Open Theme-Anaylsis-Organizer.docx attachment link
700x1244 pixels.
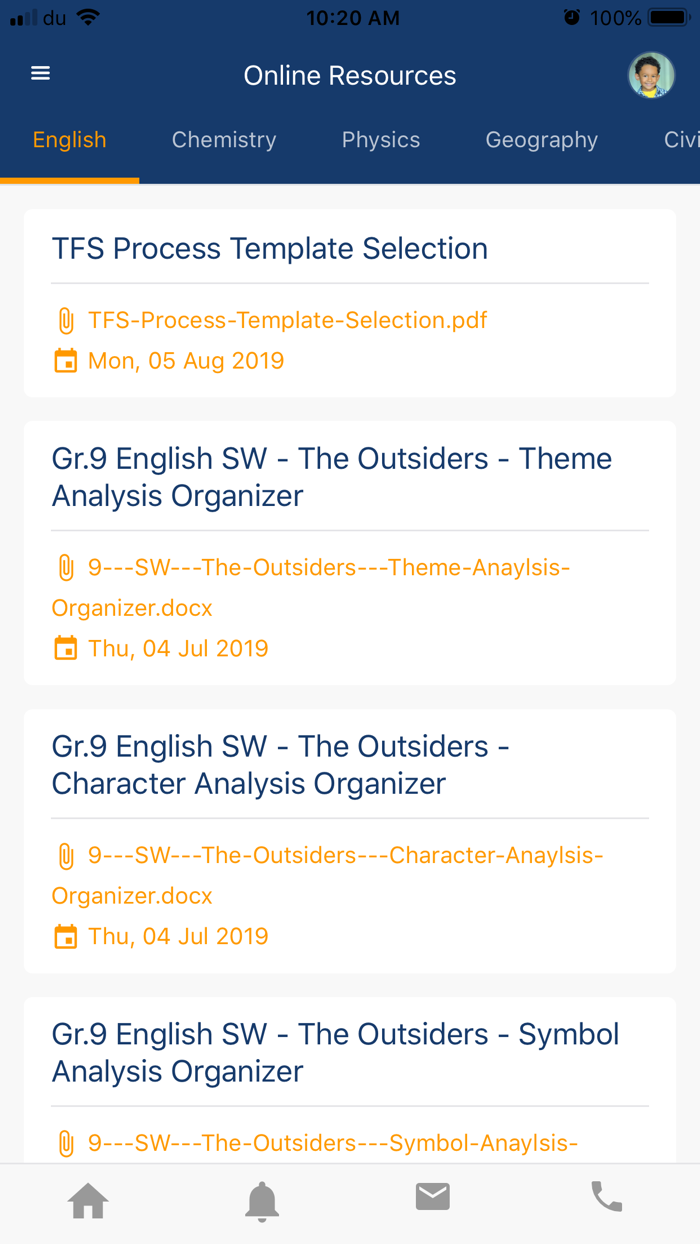[x=311, y=588]
